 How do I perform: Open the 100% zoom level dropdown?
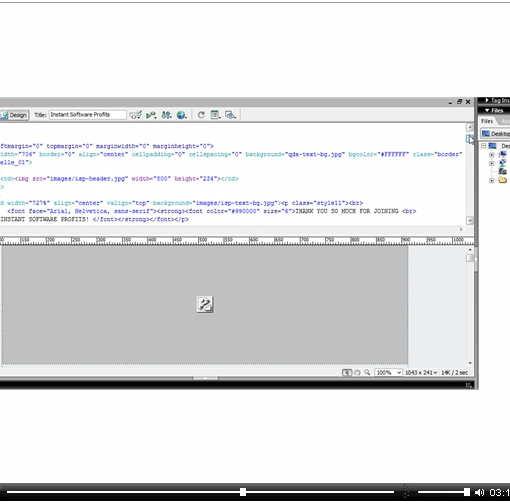tap(388, 372)
